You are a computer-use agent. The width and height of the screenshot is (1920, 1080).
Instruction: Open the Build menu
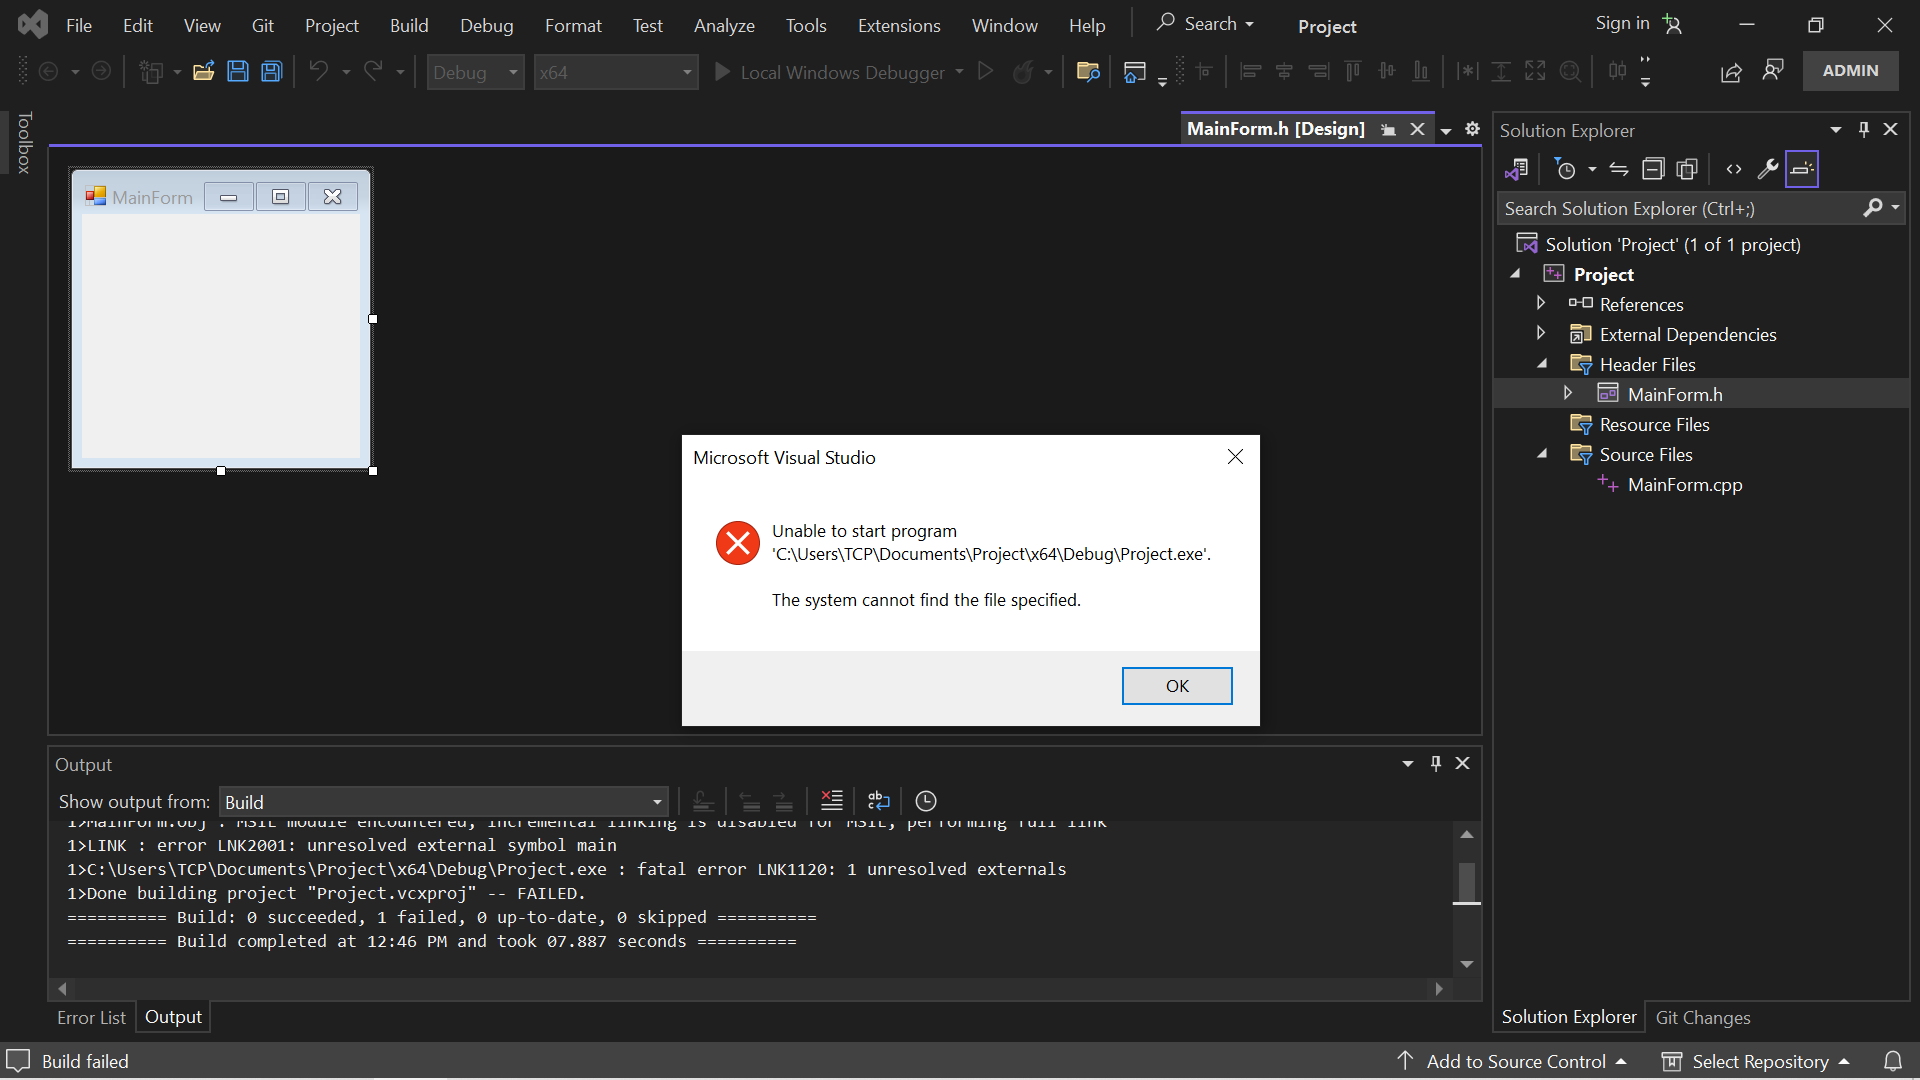(409, 25)
